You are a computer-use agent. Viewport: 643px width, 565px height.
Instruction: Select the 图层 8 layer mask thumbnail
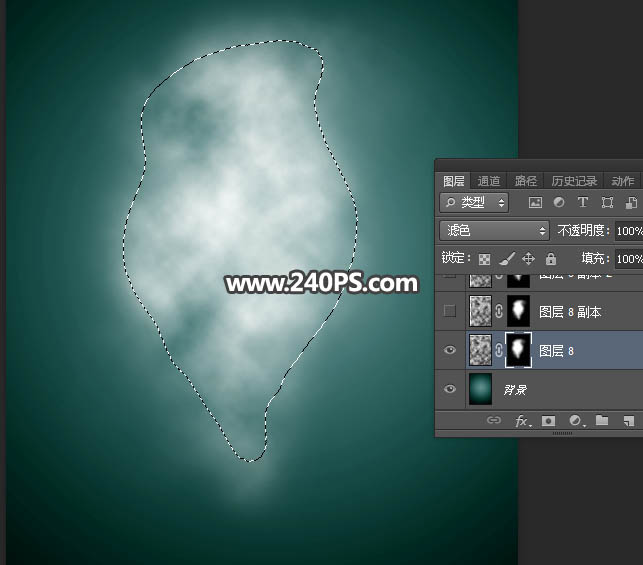[x=518, y=350]
